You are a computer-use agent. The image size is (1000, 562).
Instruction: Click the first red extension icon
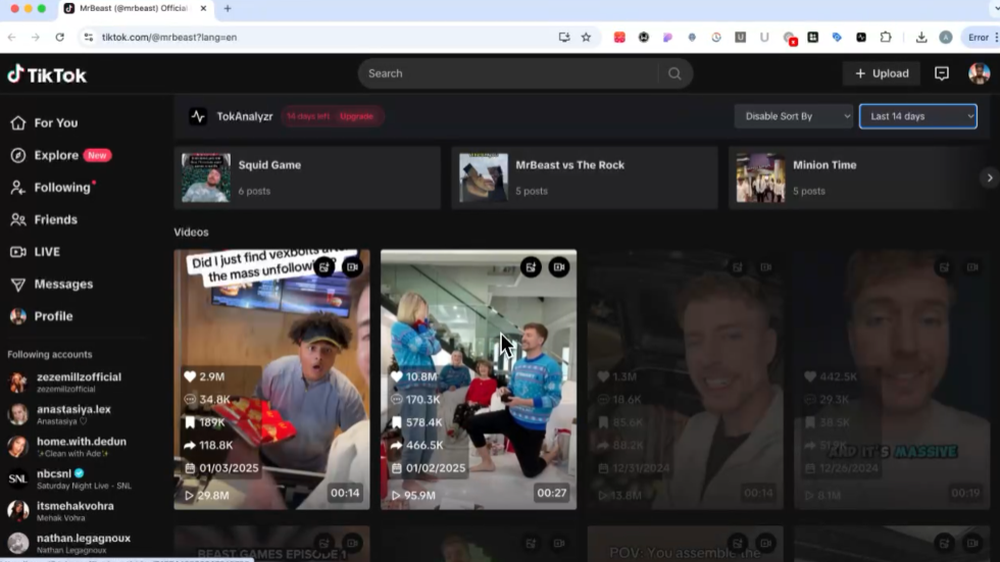click(x=619, y=38)
